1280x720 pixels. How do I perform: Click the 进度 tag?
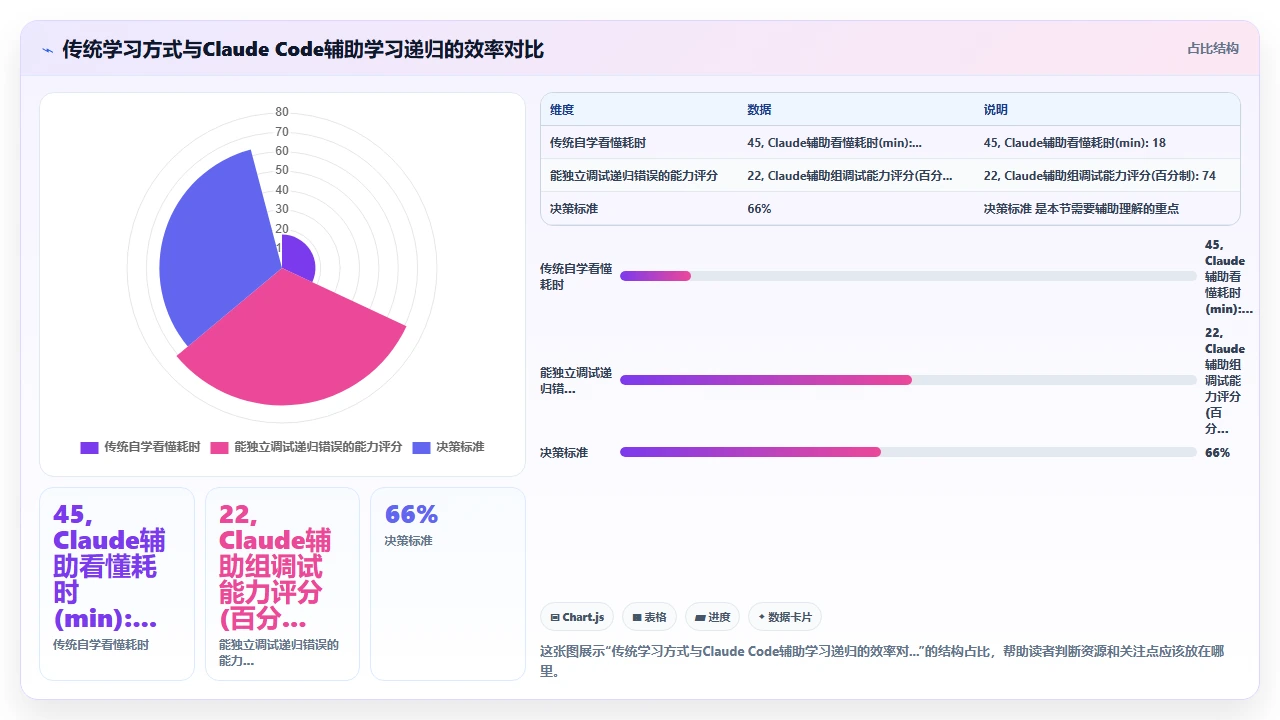point(713,618)
